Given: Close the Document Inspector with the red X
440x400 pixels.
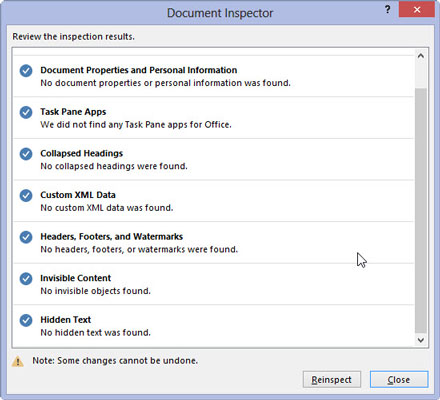Looking at the screenshot, I should (x=417, y=9).
